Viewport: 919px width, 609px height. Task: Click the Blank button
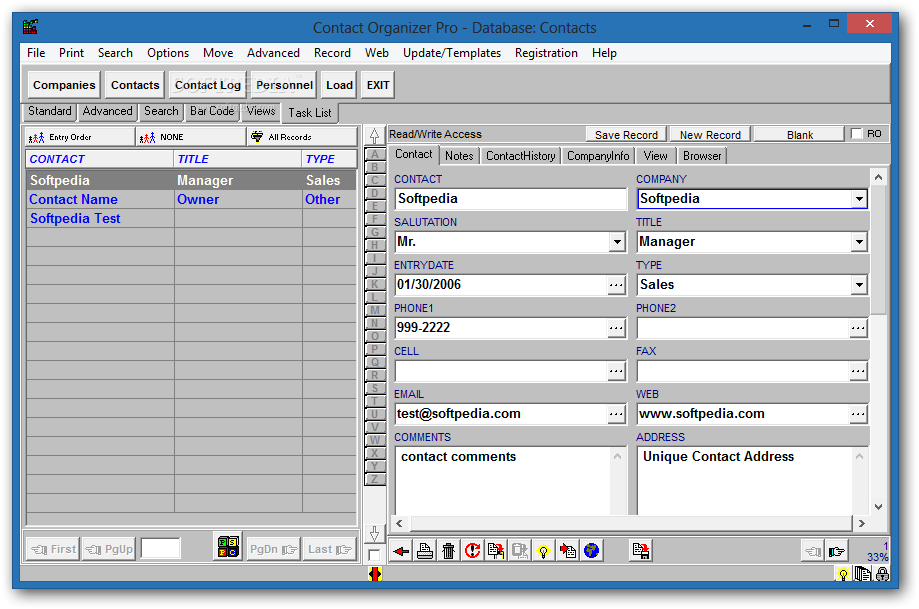click(799, 135)
